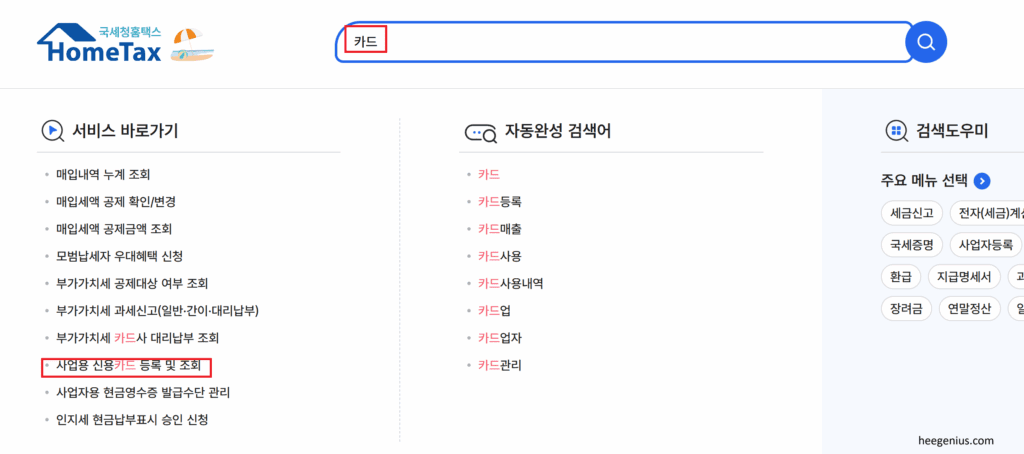Select 카드등록 autocomplete suggestion

[x=499, y=201]
